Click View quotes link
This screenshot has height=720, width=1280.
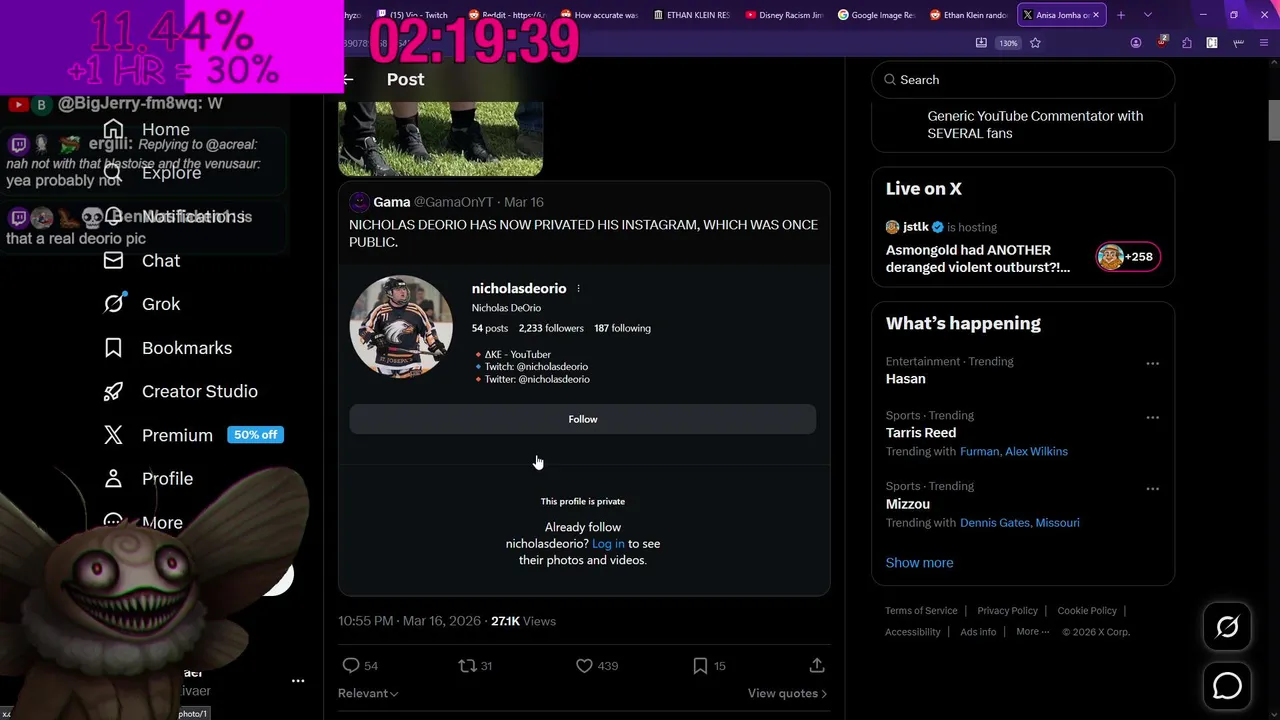tap(787, 693)
